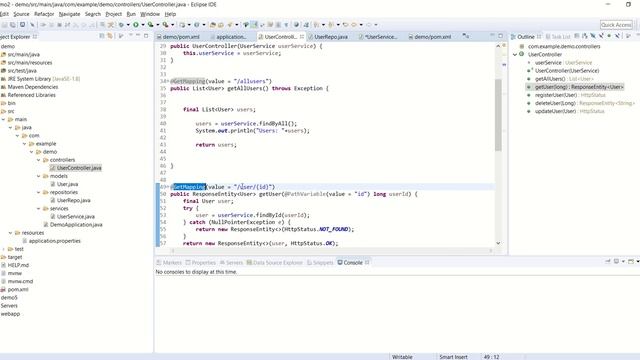
Task: Select Maven Dependencies node
Action: click(33, 87)
